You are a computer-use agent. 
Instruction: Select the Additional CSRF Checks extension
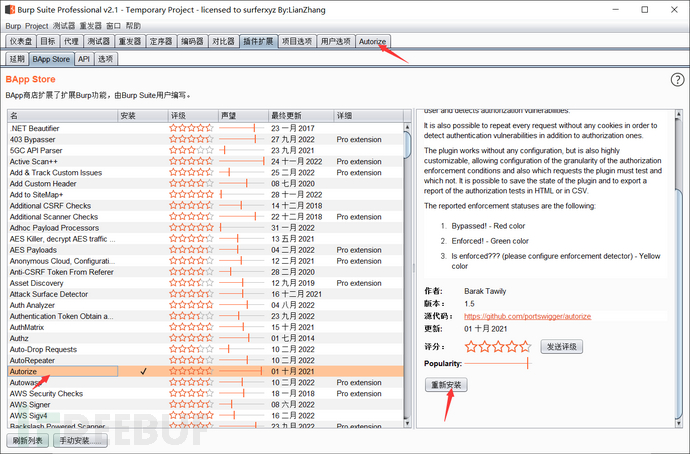(206, 206)
